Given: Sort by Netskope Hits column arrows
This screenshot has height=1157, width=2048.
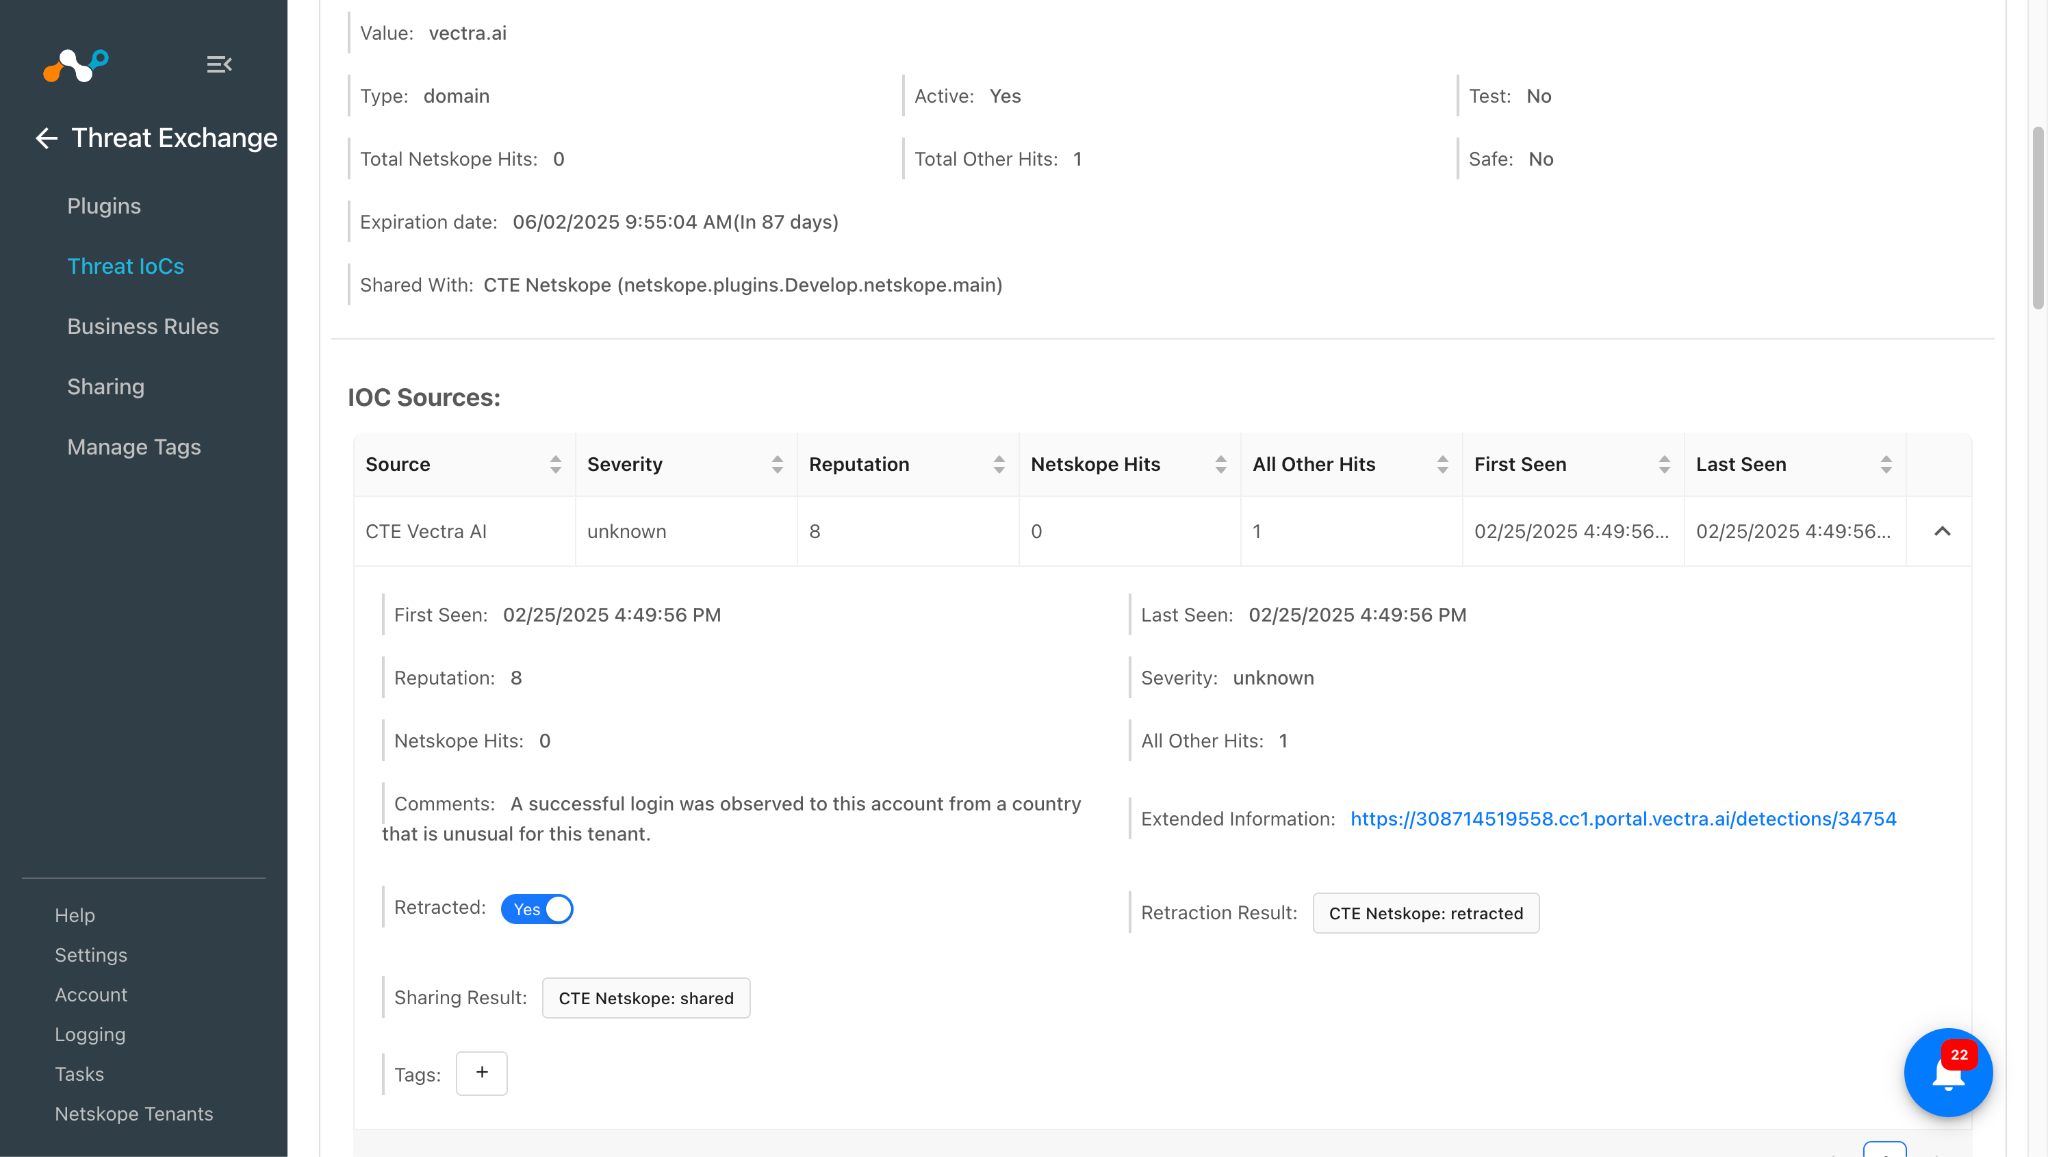Looking at the screenshot, I should 1221,464.
